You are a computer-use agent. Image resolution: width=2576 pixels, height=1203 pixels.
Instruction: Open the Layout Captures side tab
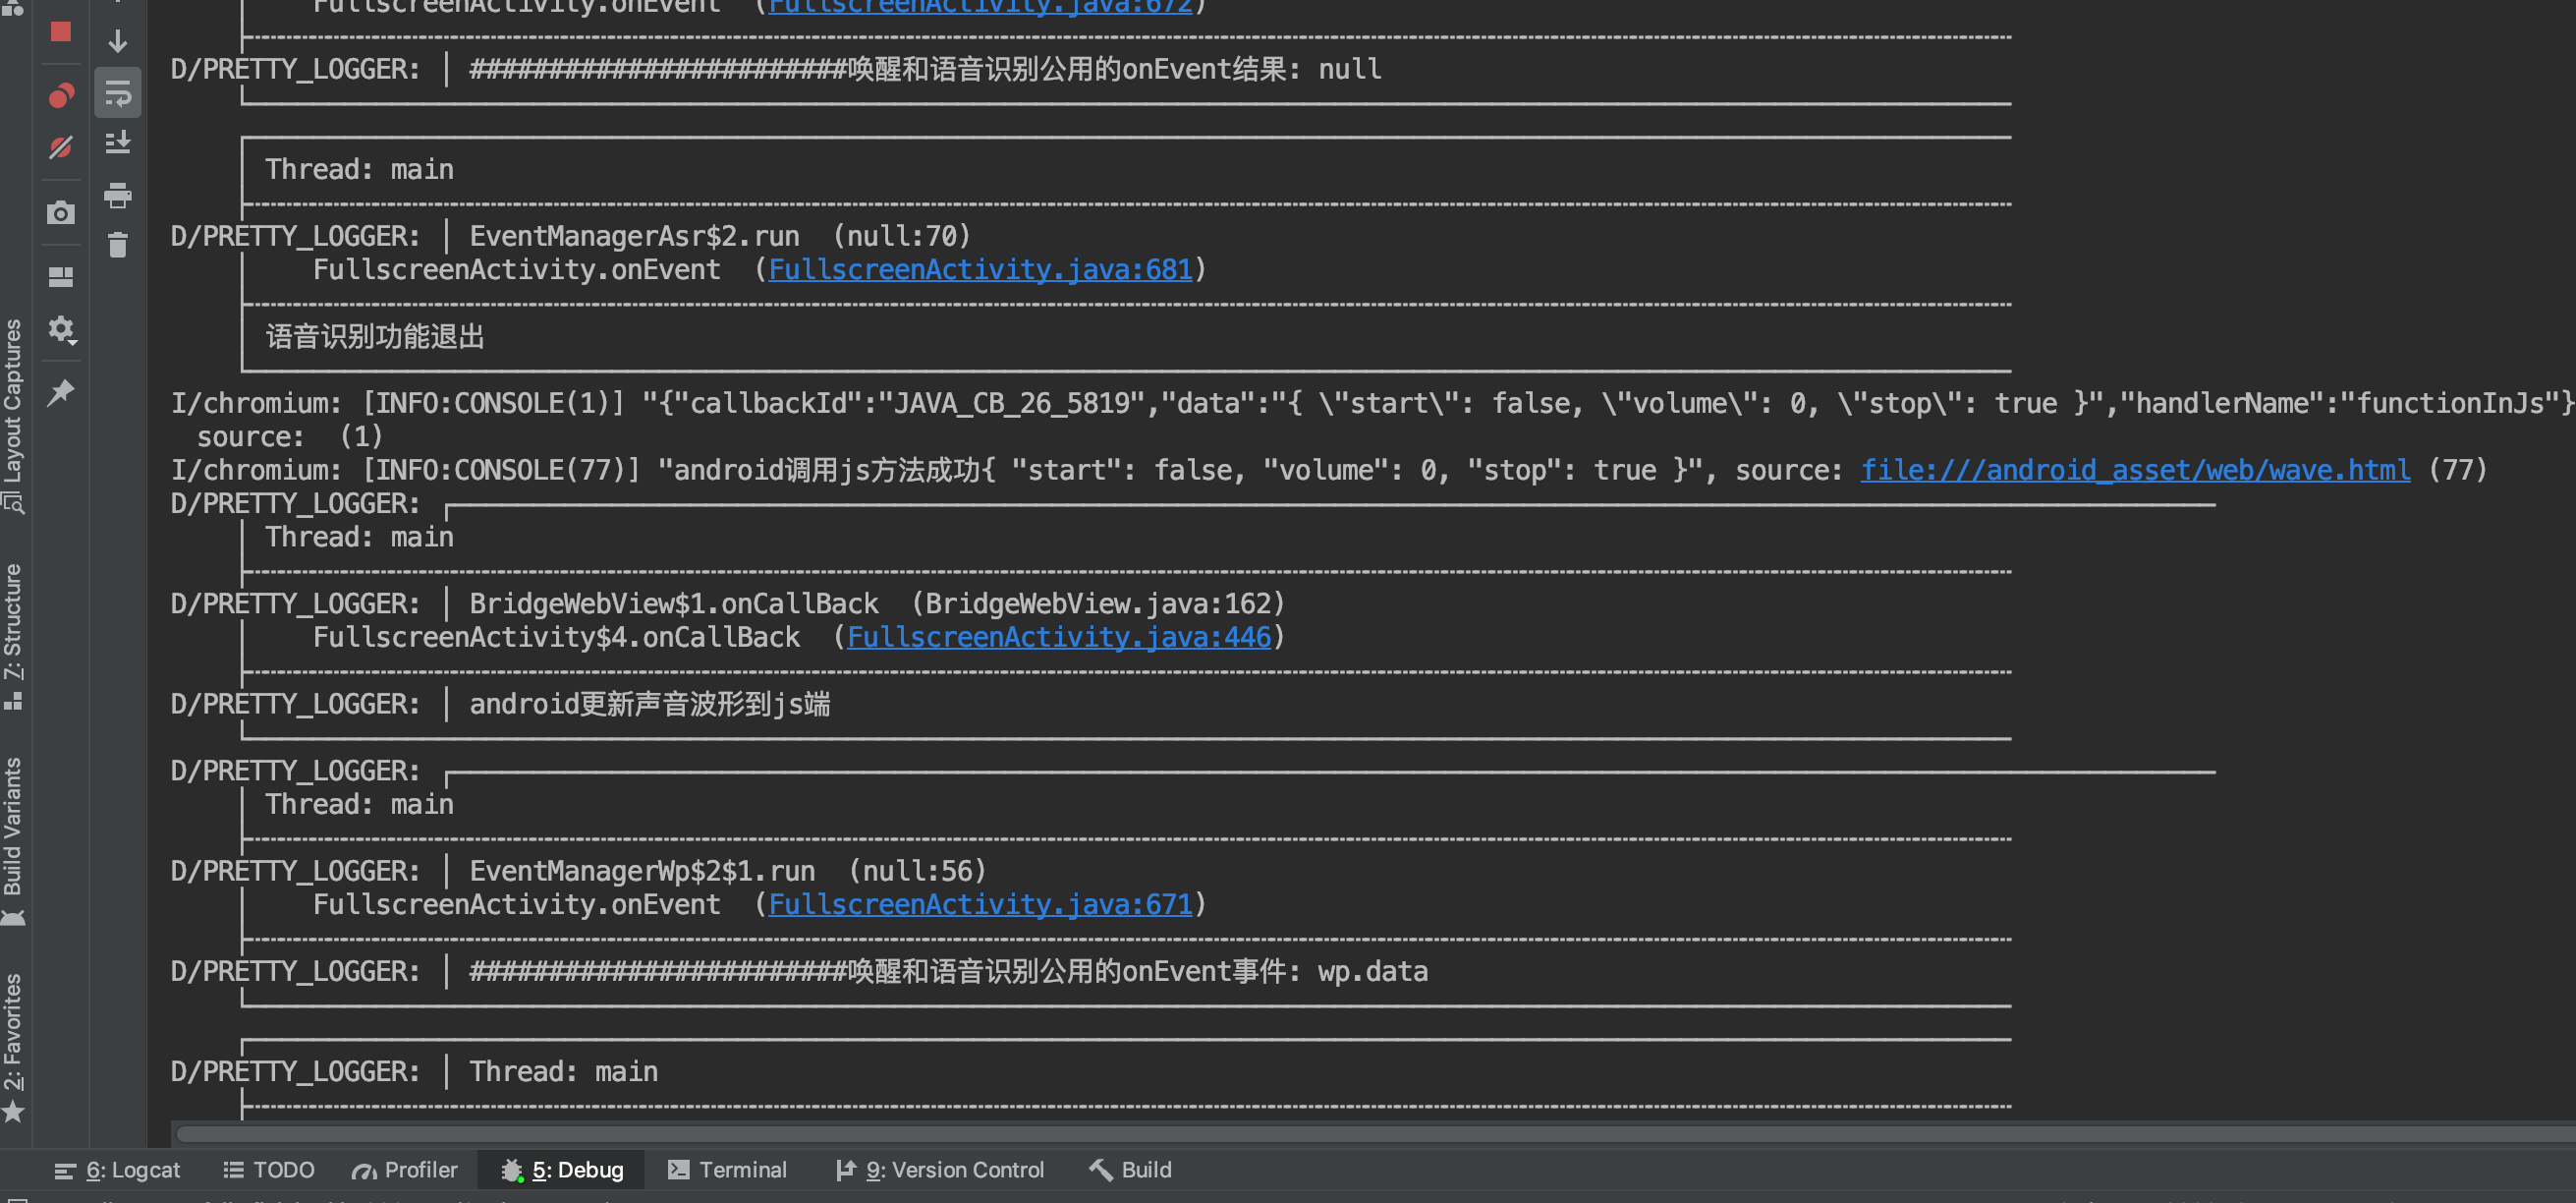click(13, 415)
